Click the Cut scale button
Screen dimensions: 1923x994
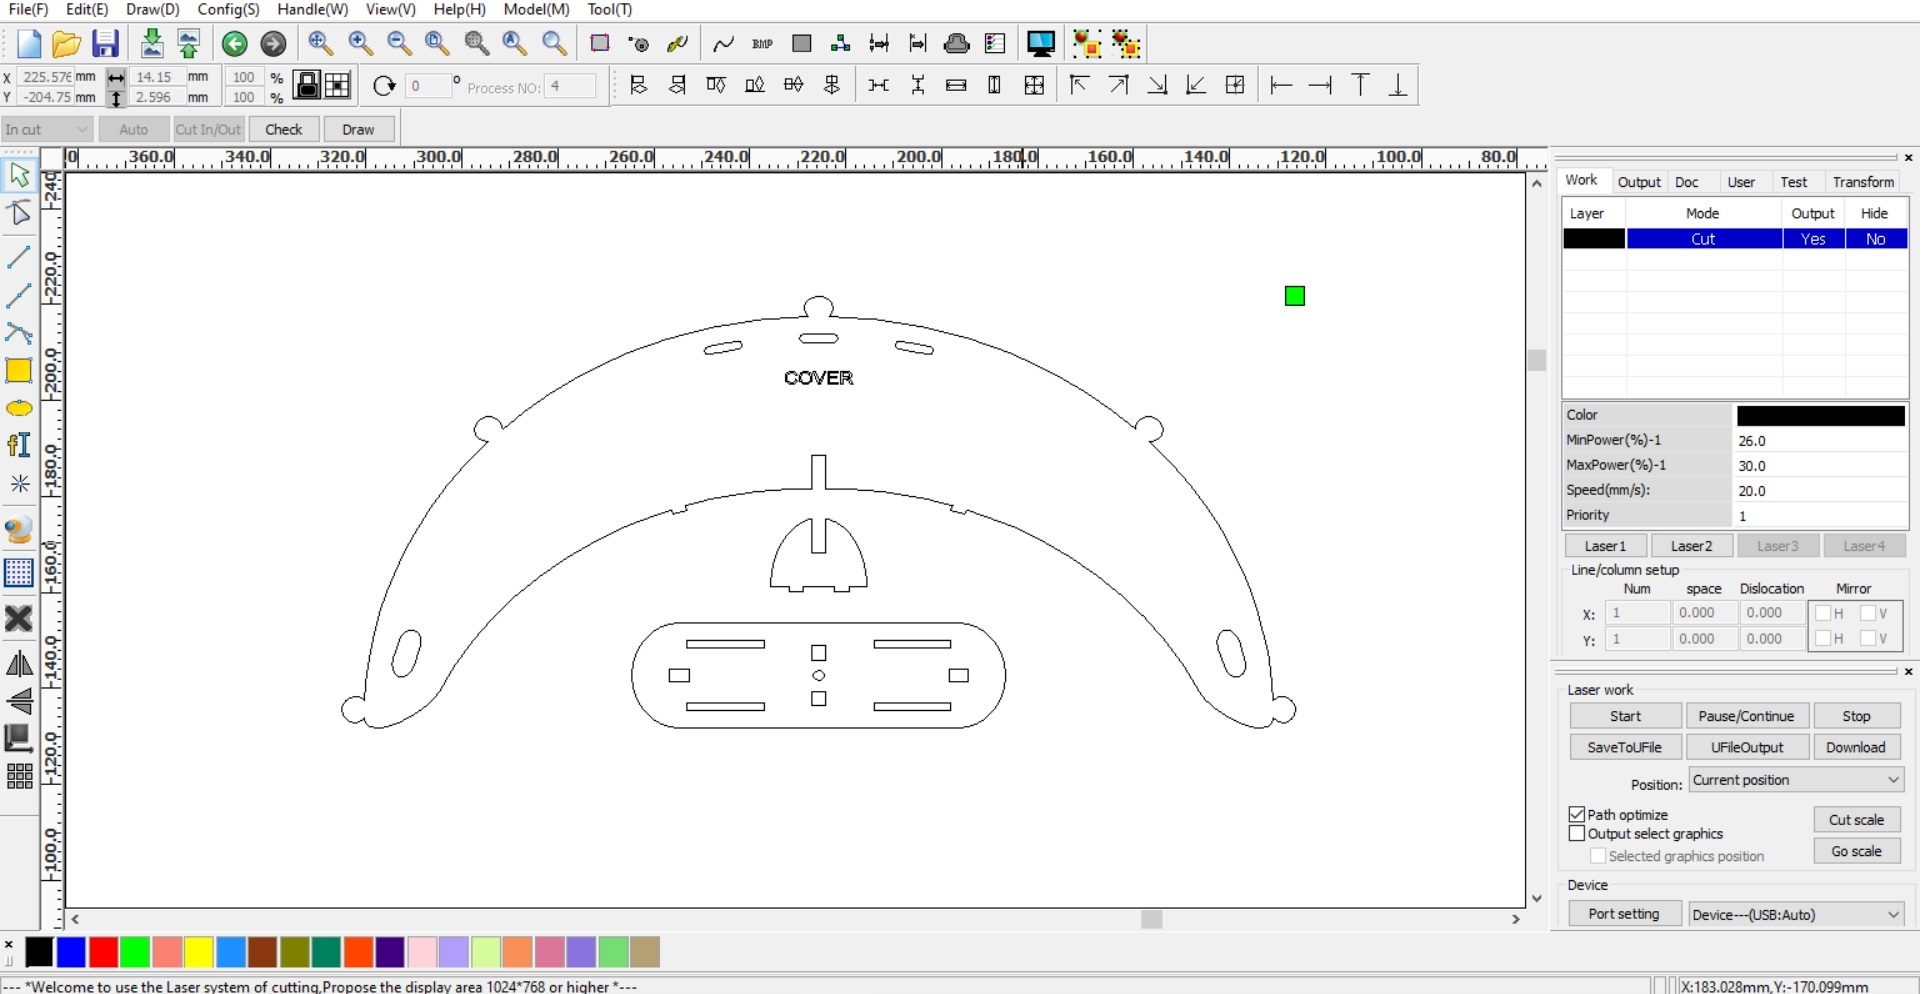click(x=1856, y=821)
